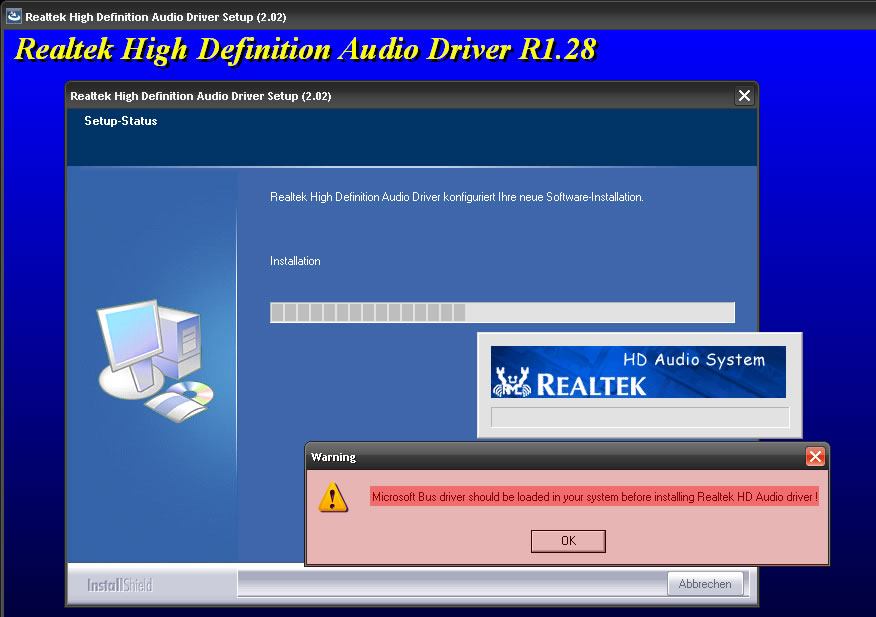Click the empty progress bar under Realtek banner
Screen dimensions: 876x617
[640, 417]
